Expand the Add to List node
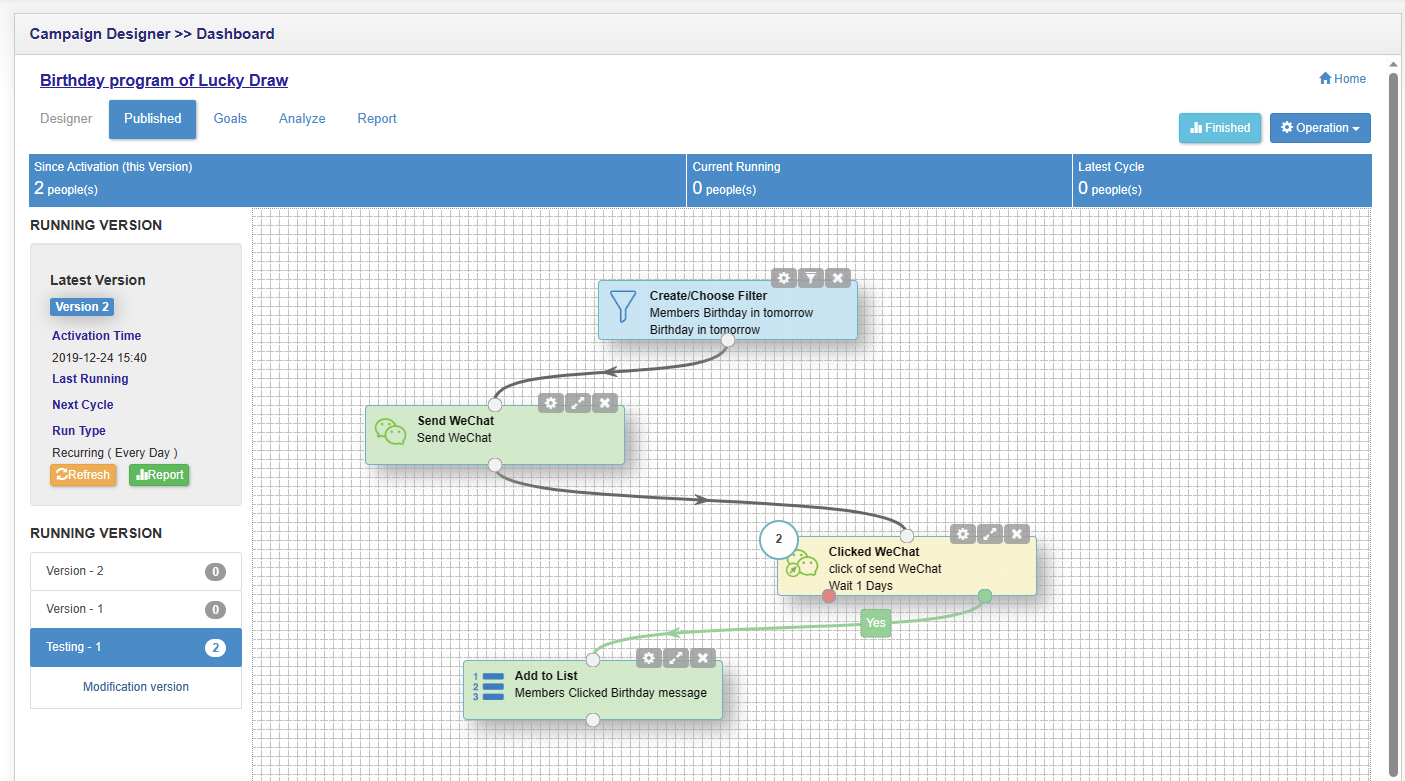This screenshot has height=781, width=1405. tap(676, 658)
